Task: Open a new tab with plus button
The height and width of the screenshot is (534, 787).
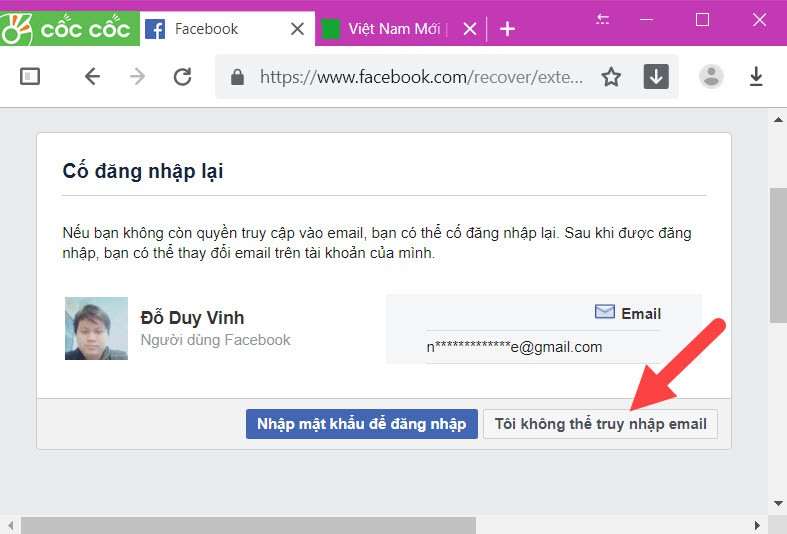Action: point(507,29)
